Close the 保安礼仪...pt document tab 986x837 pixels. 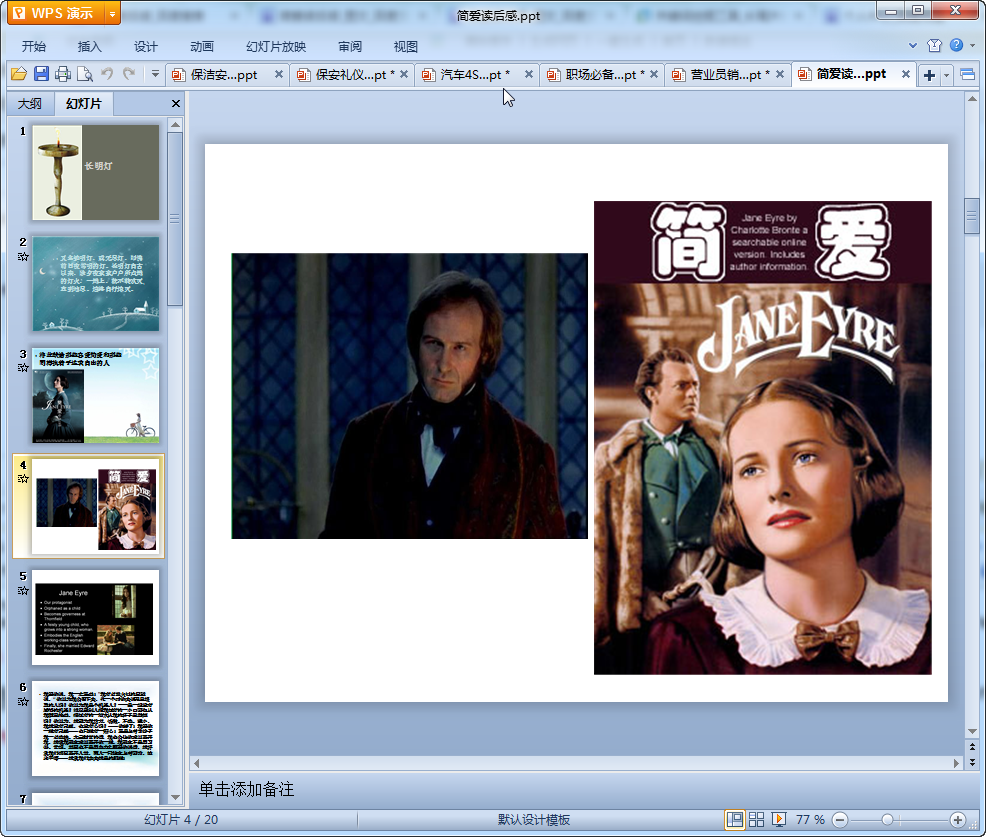pyautogui.click(x=404, y=74)
